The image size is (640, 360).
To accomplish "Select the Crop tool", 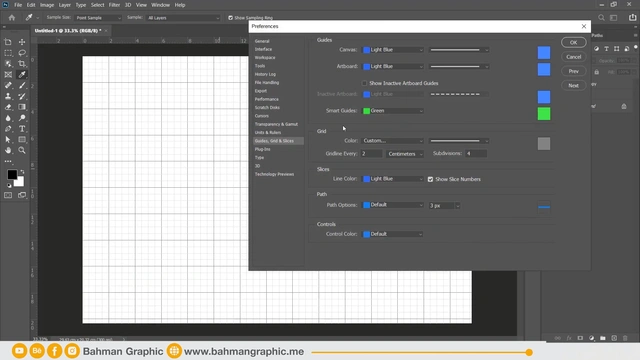I will (22, 64).
